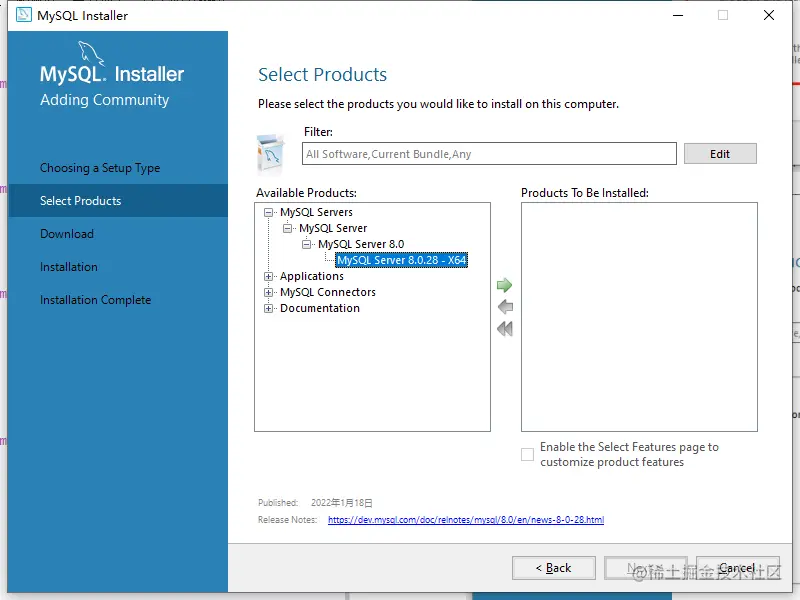This screenshot has height=600, width=800.
Task: Open the release notes news-8-0-28 link
Action: coord(466,519)
